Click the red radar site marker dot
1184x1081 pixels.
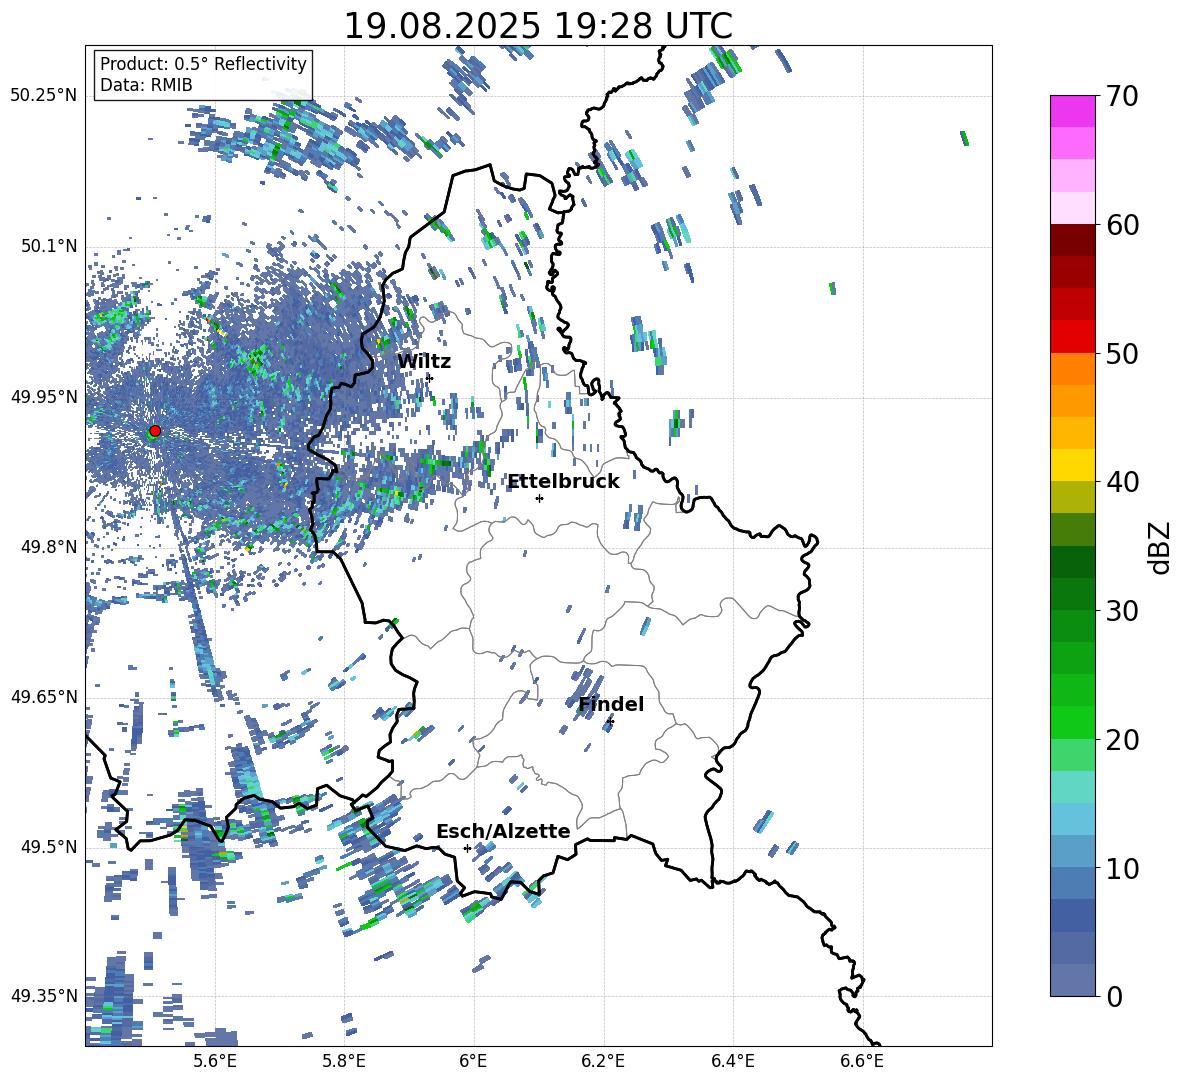155,431
